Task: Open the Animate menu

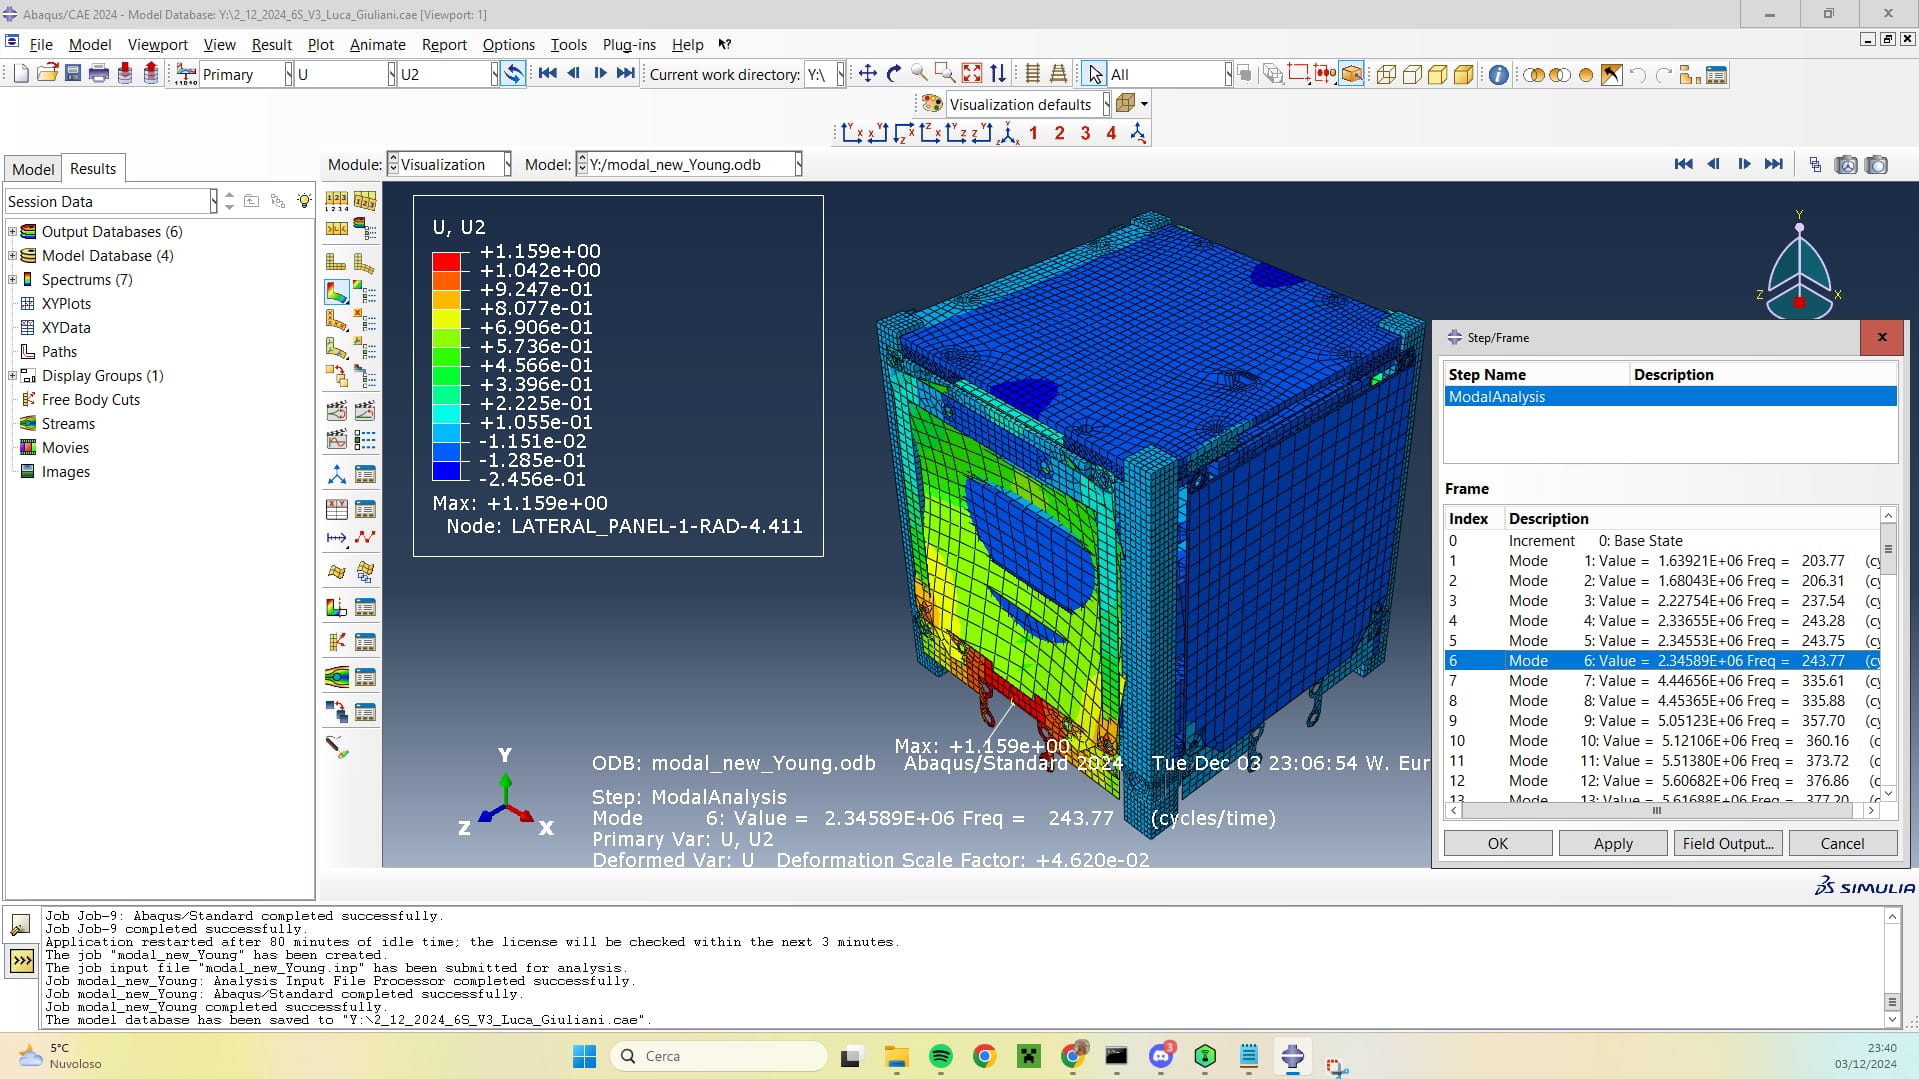Action: point(377,44)
